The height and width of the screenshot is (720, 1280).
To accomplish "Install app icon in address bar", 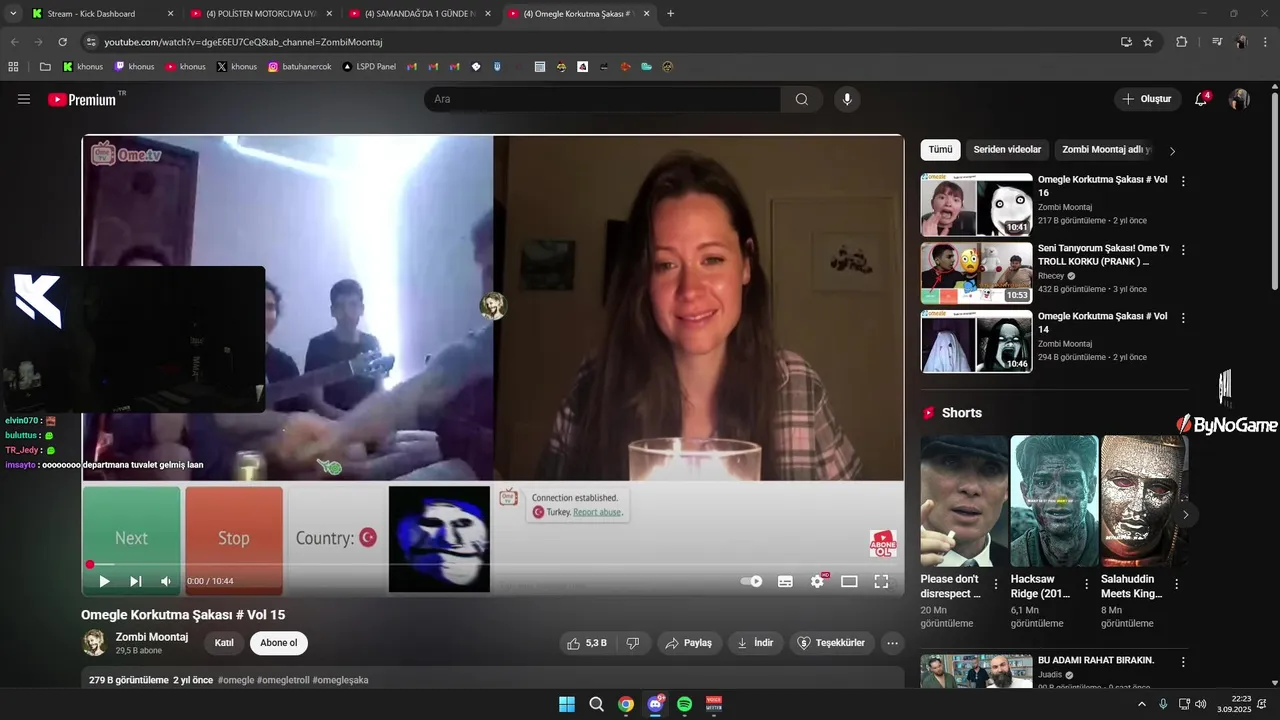I will pyautogui.click(x=1126, y=42).
